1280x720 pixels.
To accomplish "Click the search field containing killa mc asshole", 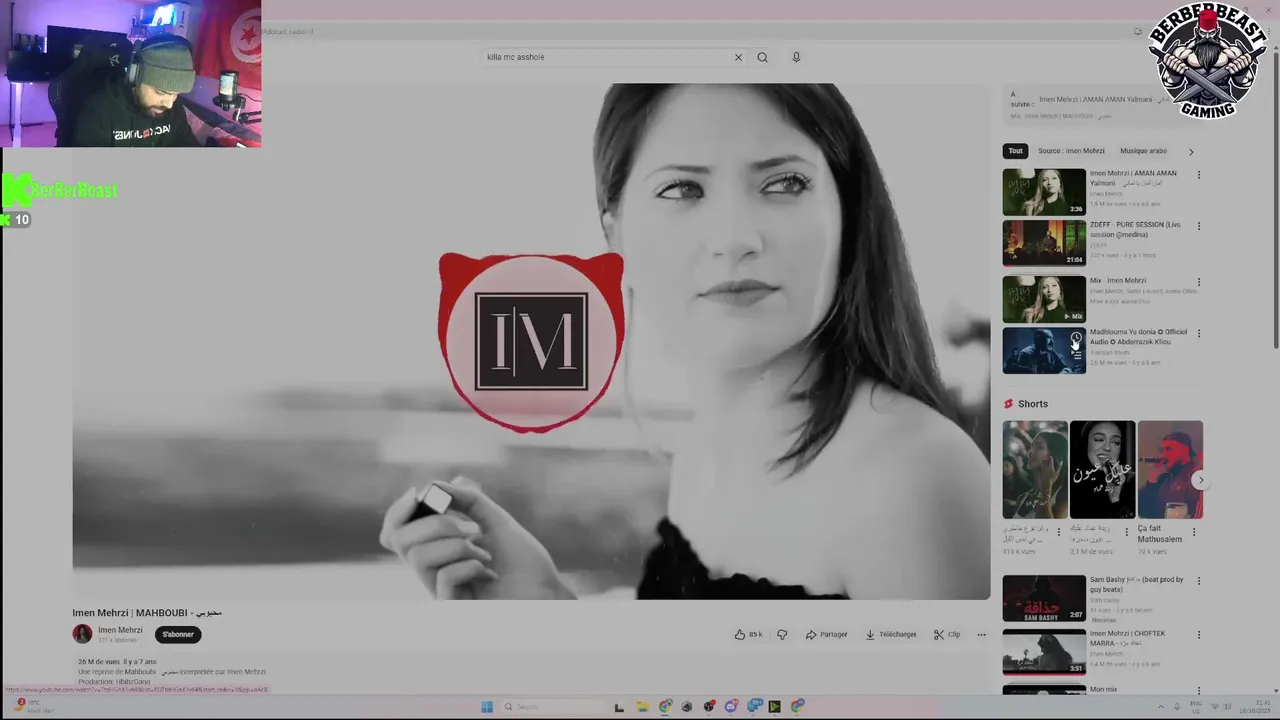I will pos(605,57).
